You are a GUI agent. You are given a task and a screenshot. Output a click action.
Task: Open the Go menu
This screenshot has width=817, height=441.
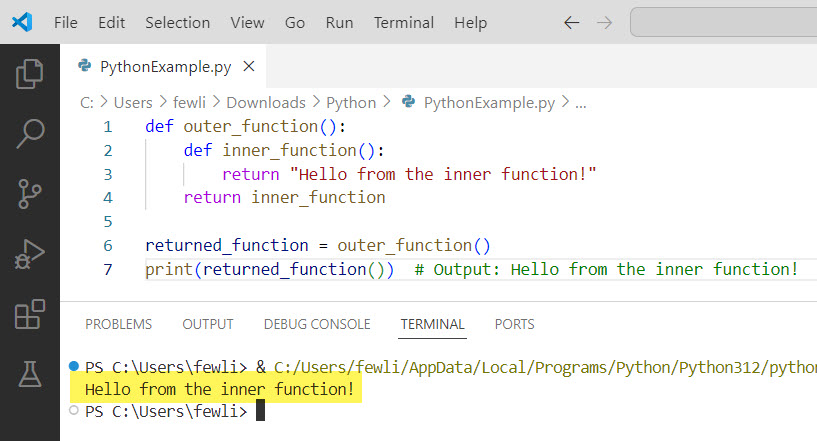pyautogui.click(x=295, y=22)
